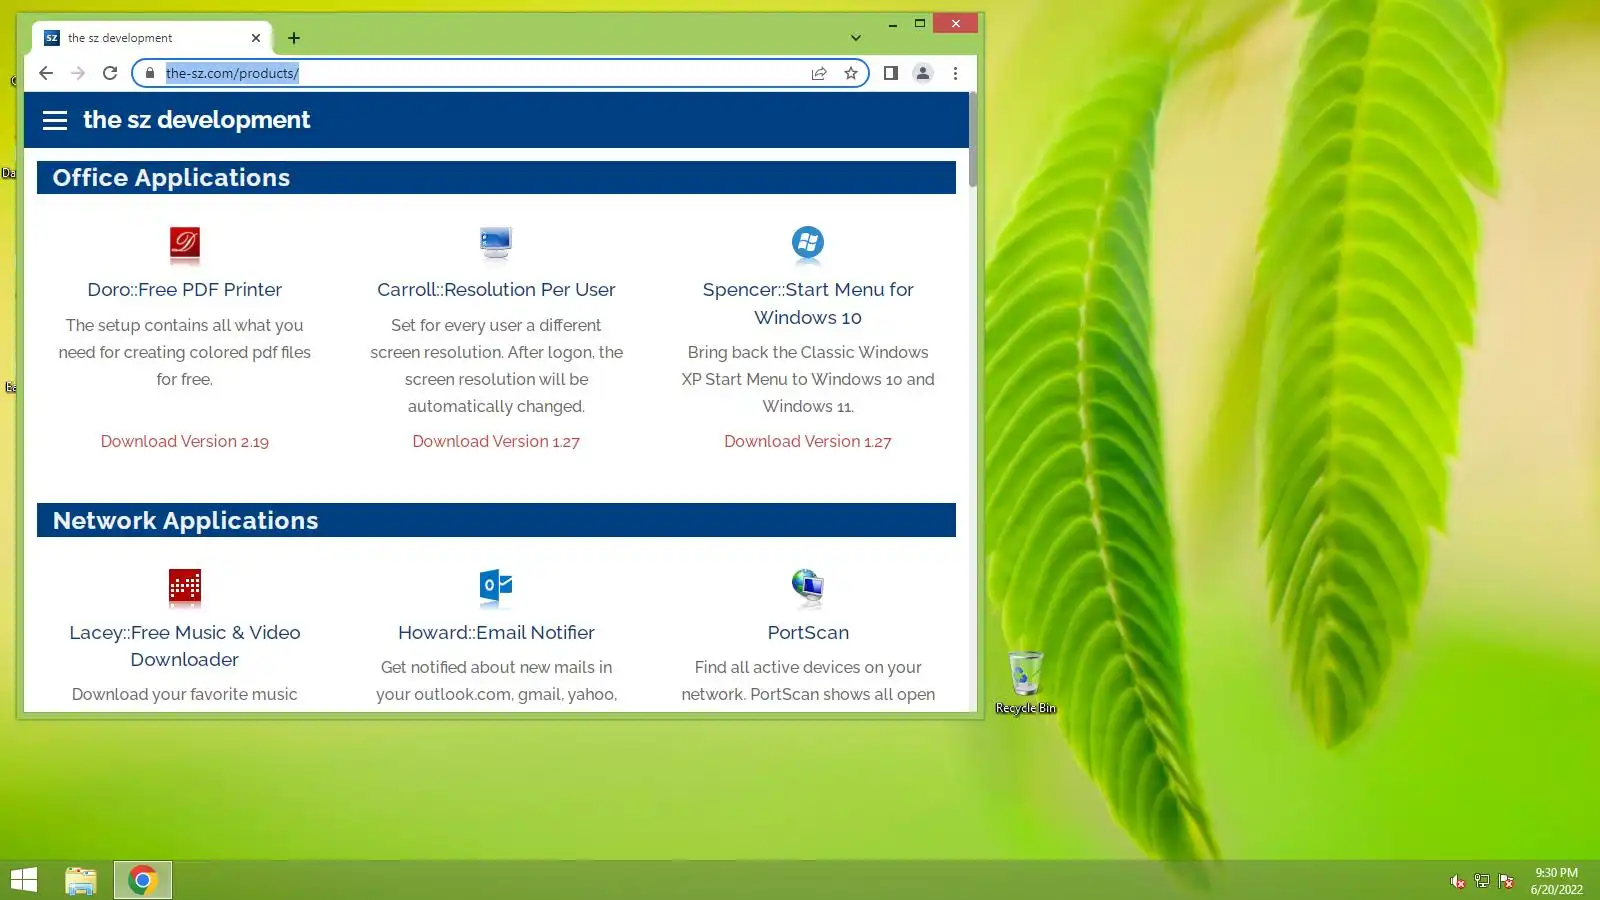Click the Carroll screen resolution description text
Screen dimensions: 1600x900
pyautogui.click(x=496, y=365)
